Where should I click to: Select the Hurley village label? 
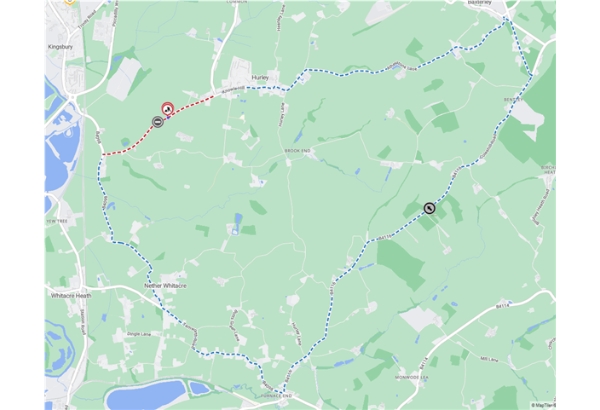tap(260, 77)
